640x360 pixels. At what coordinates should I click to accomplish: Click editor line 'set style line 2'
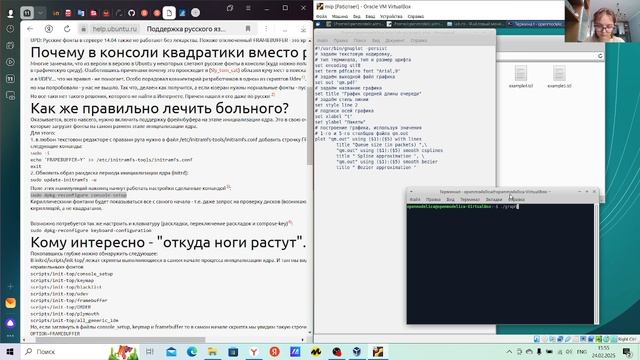tap(336, 105)
